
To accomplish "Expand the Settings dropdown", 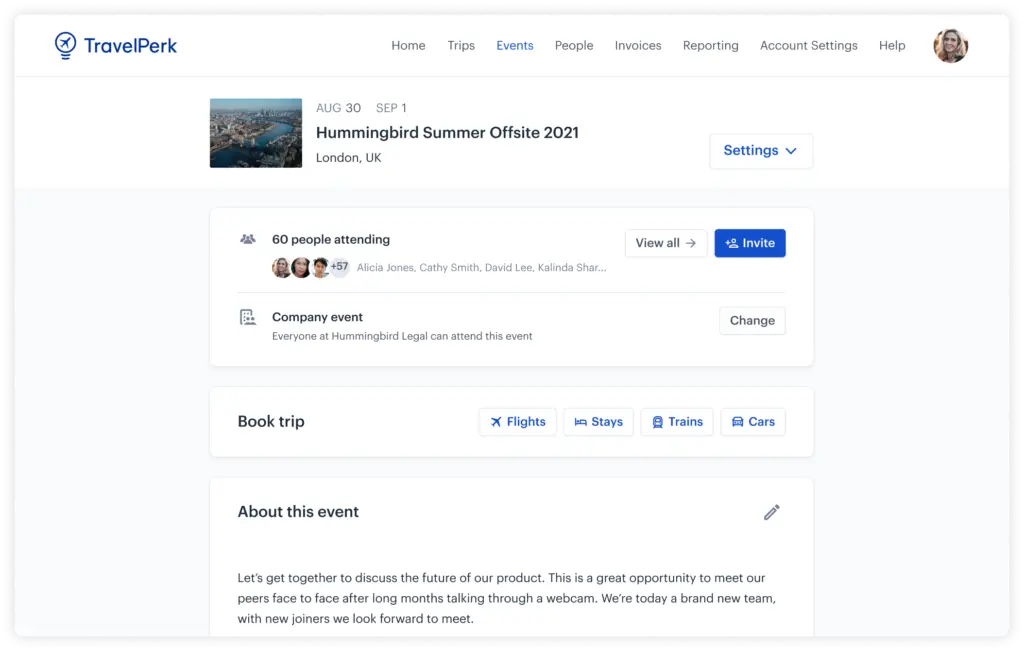I will [x=761, y=151].
